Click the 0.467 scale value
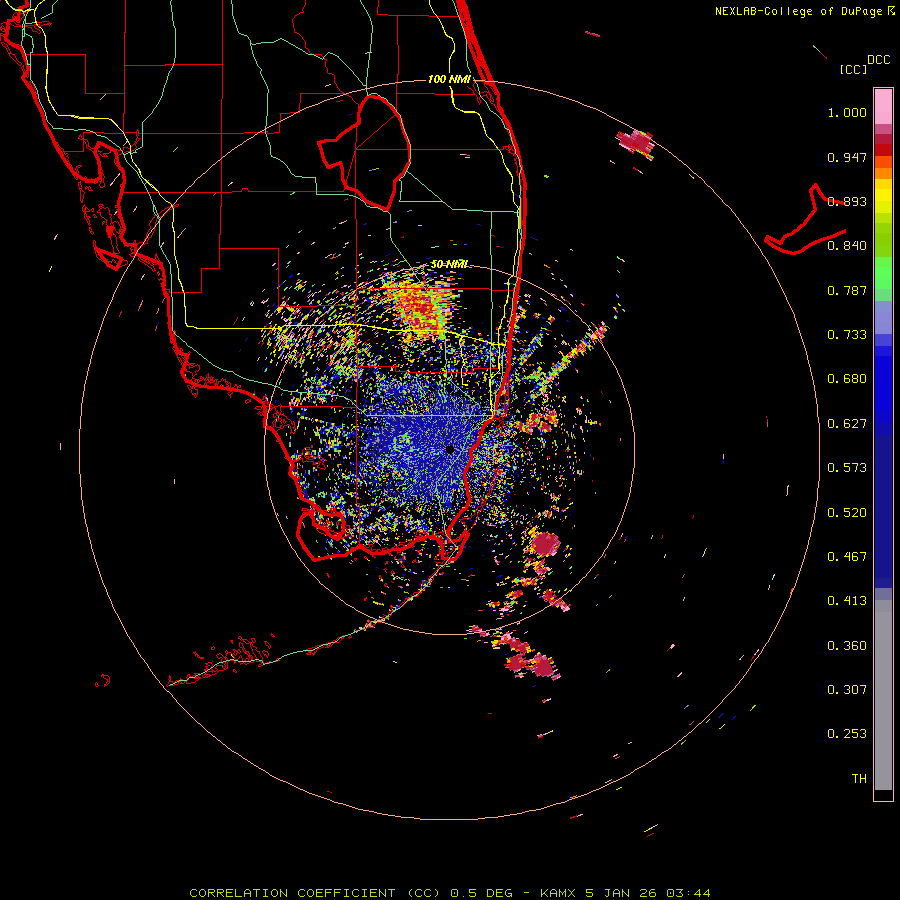 point(847,557)
